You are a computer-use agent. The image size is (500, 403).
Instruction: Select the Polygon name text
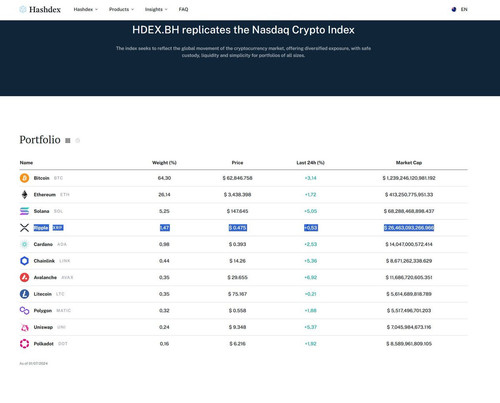coord(43,311)
